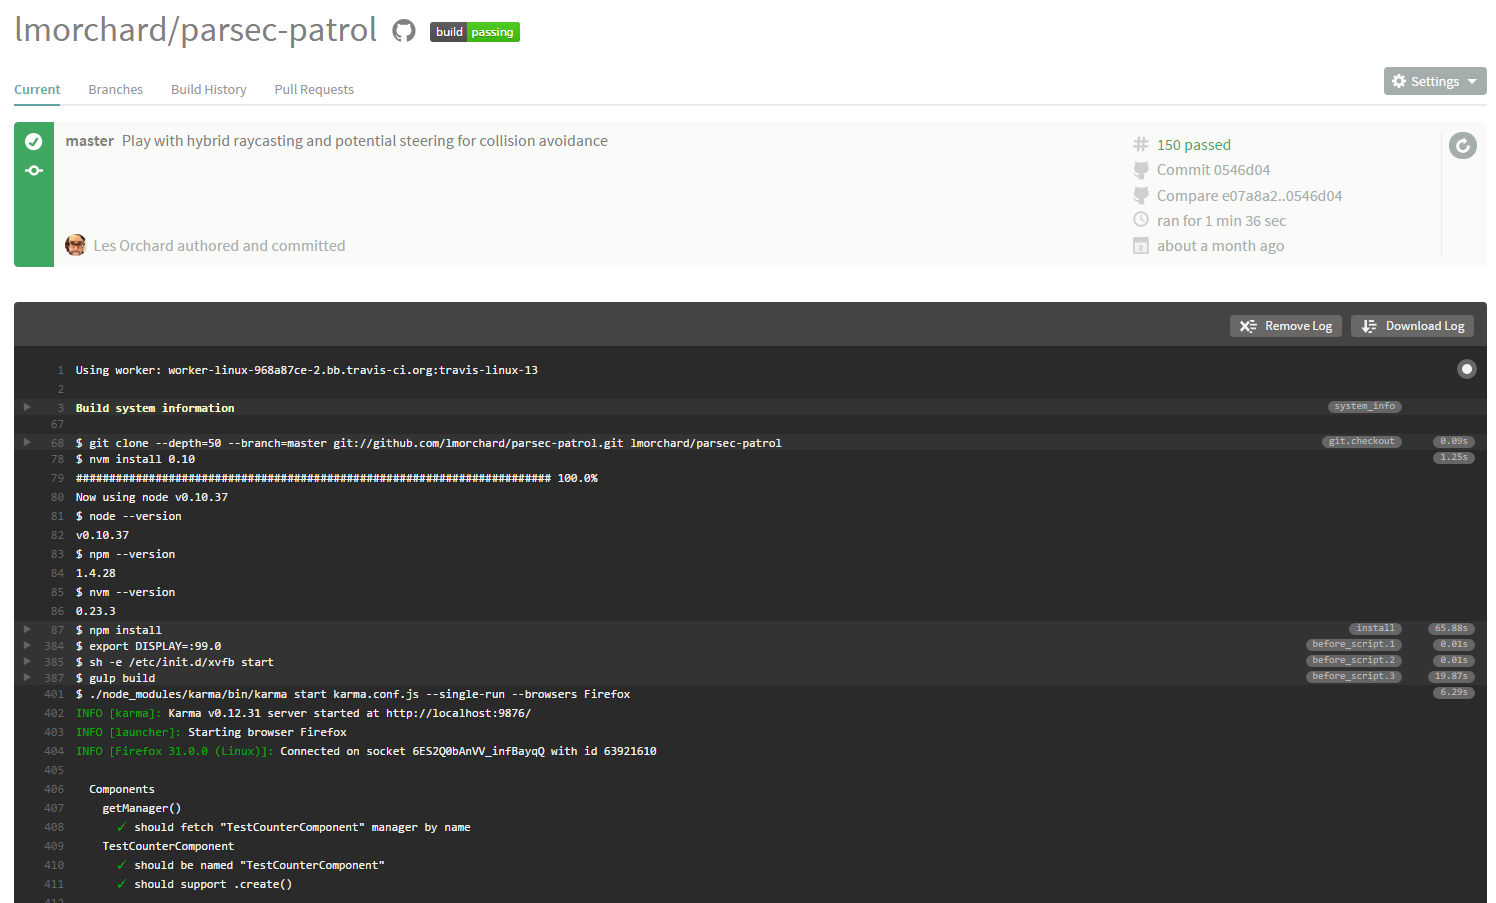Image resolution: width=1496 pixels, height=903 pixels.
Task: Click the commit icon under the status checkmark
Action: click(34, 171)
